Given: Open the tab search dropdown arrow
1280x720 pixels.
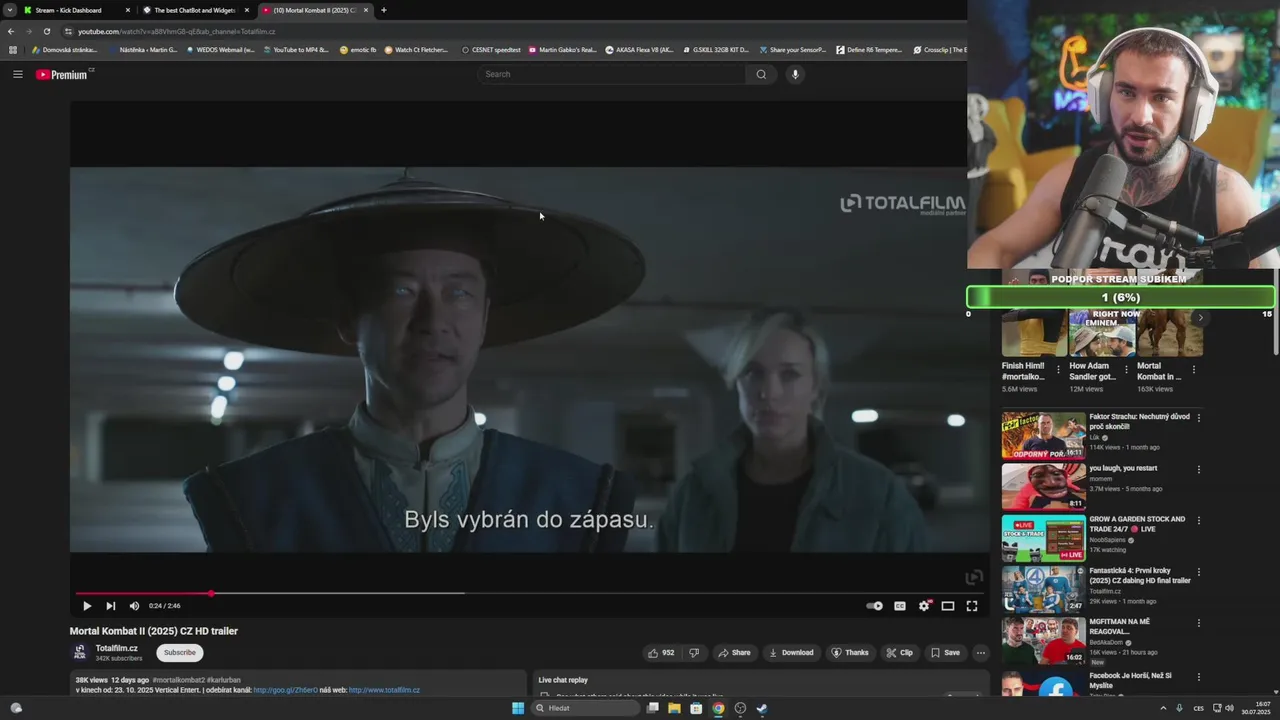Looking at the screenshot, I should (9, 10).
